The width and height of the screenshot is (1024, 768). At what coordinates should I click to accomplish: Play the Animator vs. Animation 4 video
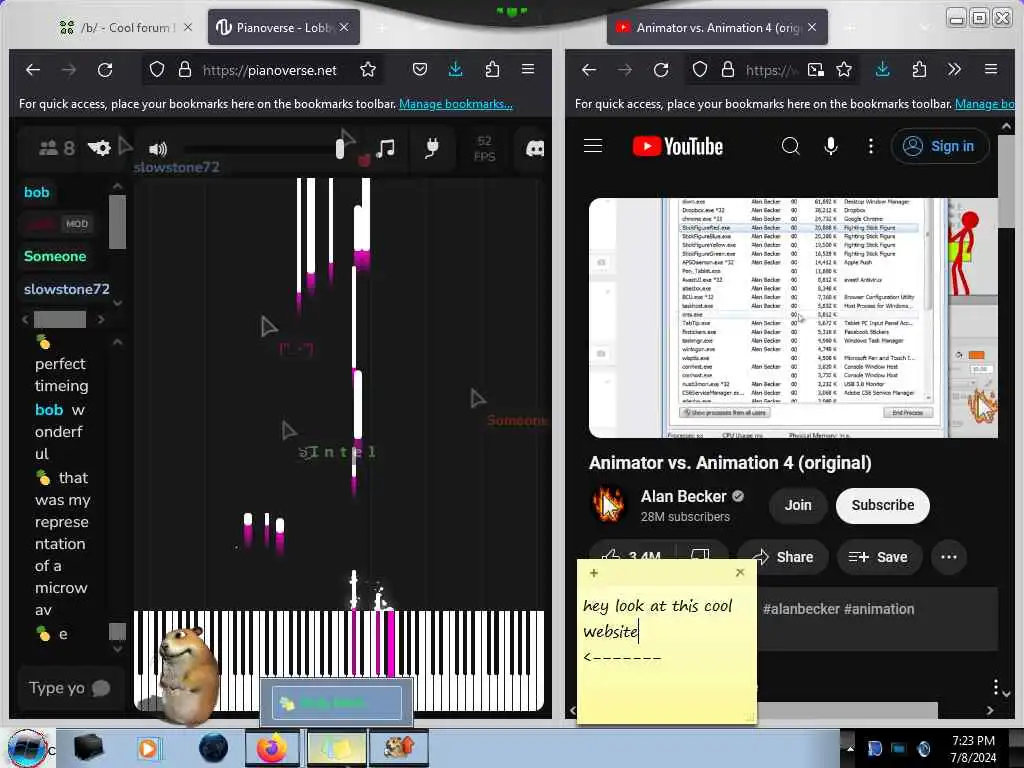793,317
